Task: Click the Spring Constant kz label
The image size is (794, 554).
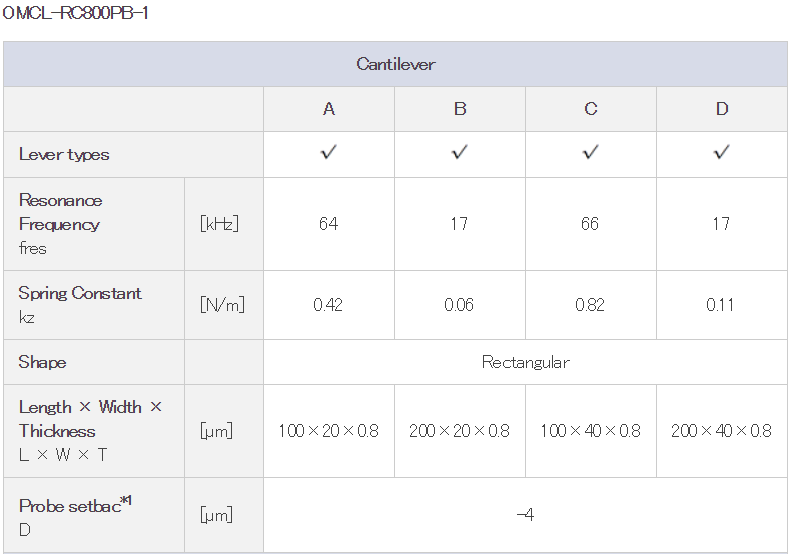Action: (80, 305)
